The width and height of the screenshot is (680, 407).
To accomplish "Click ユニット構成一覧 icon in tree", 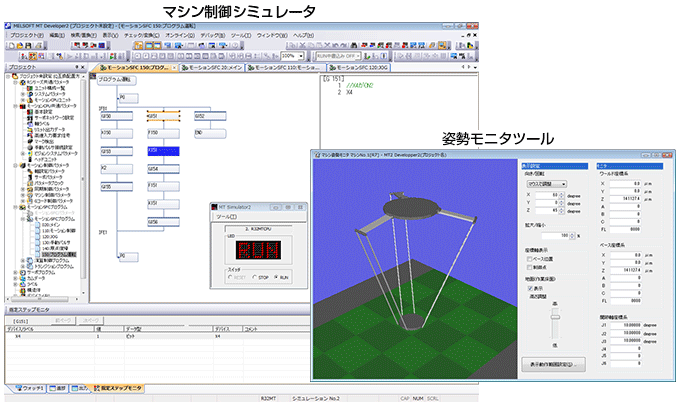I will [x=30, y=88].
